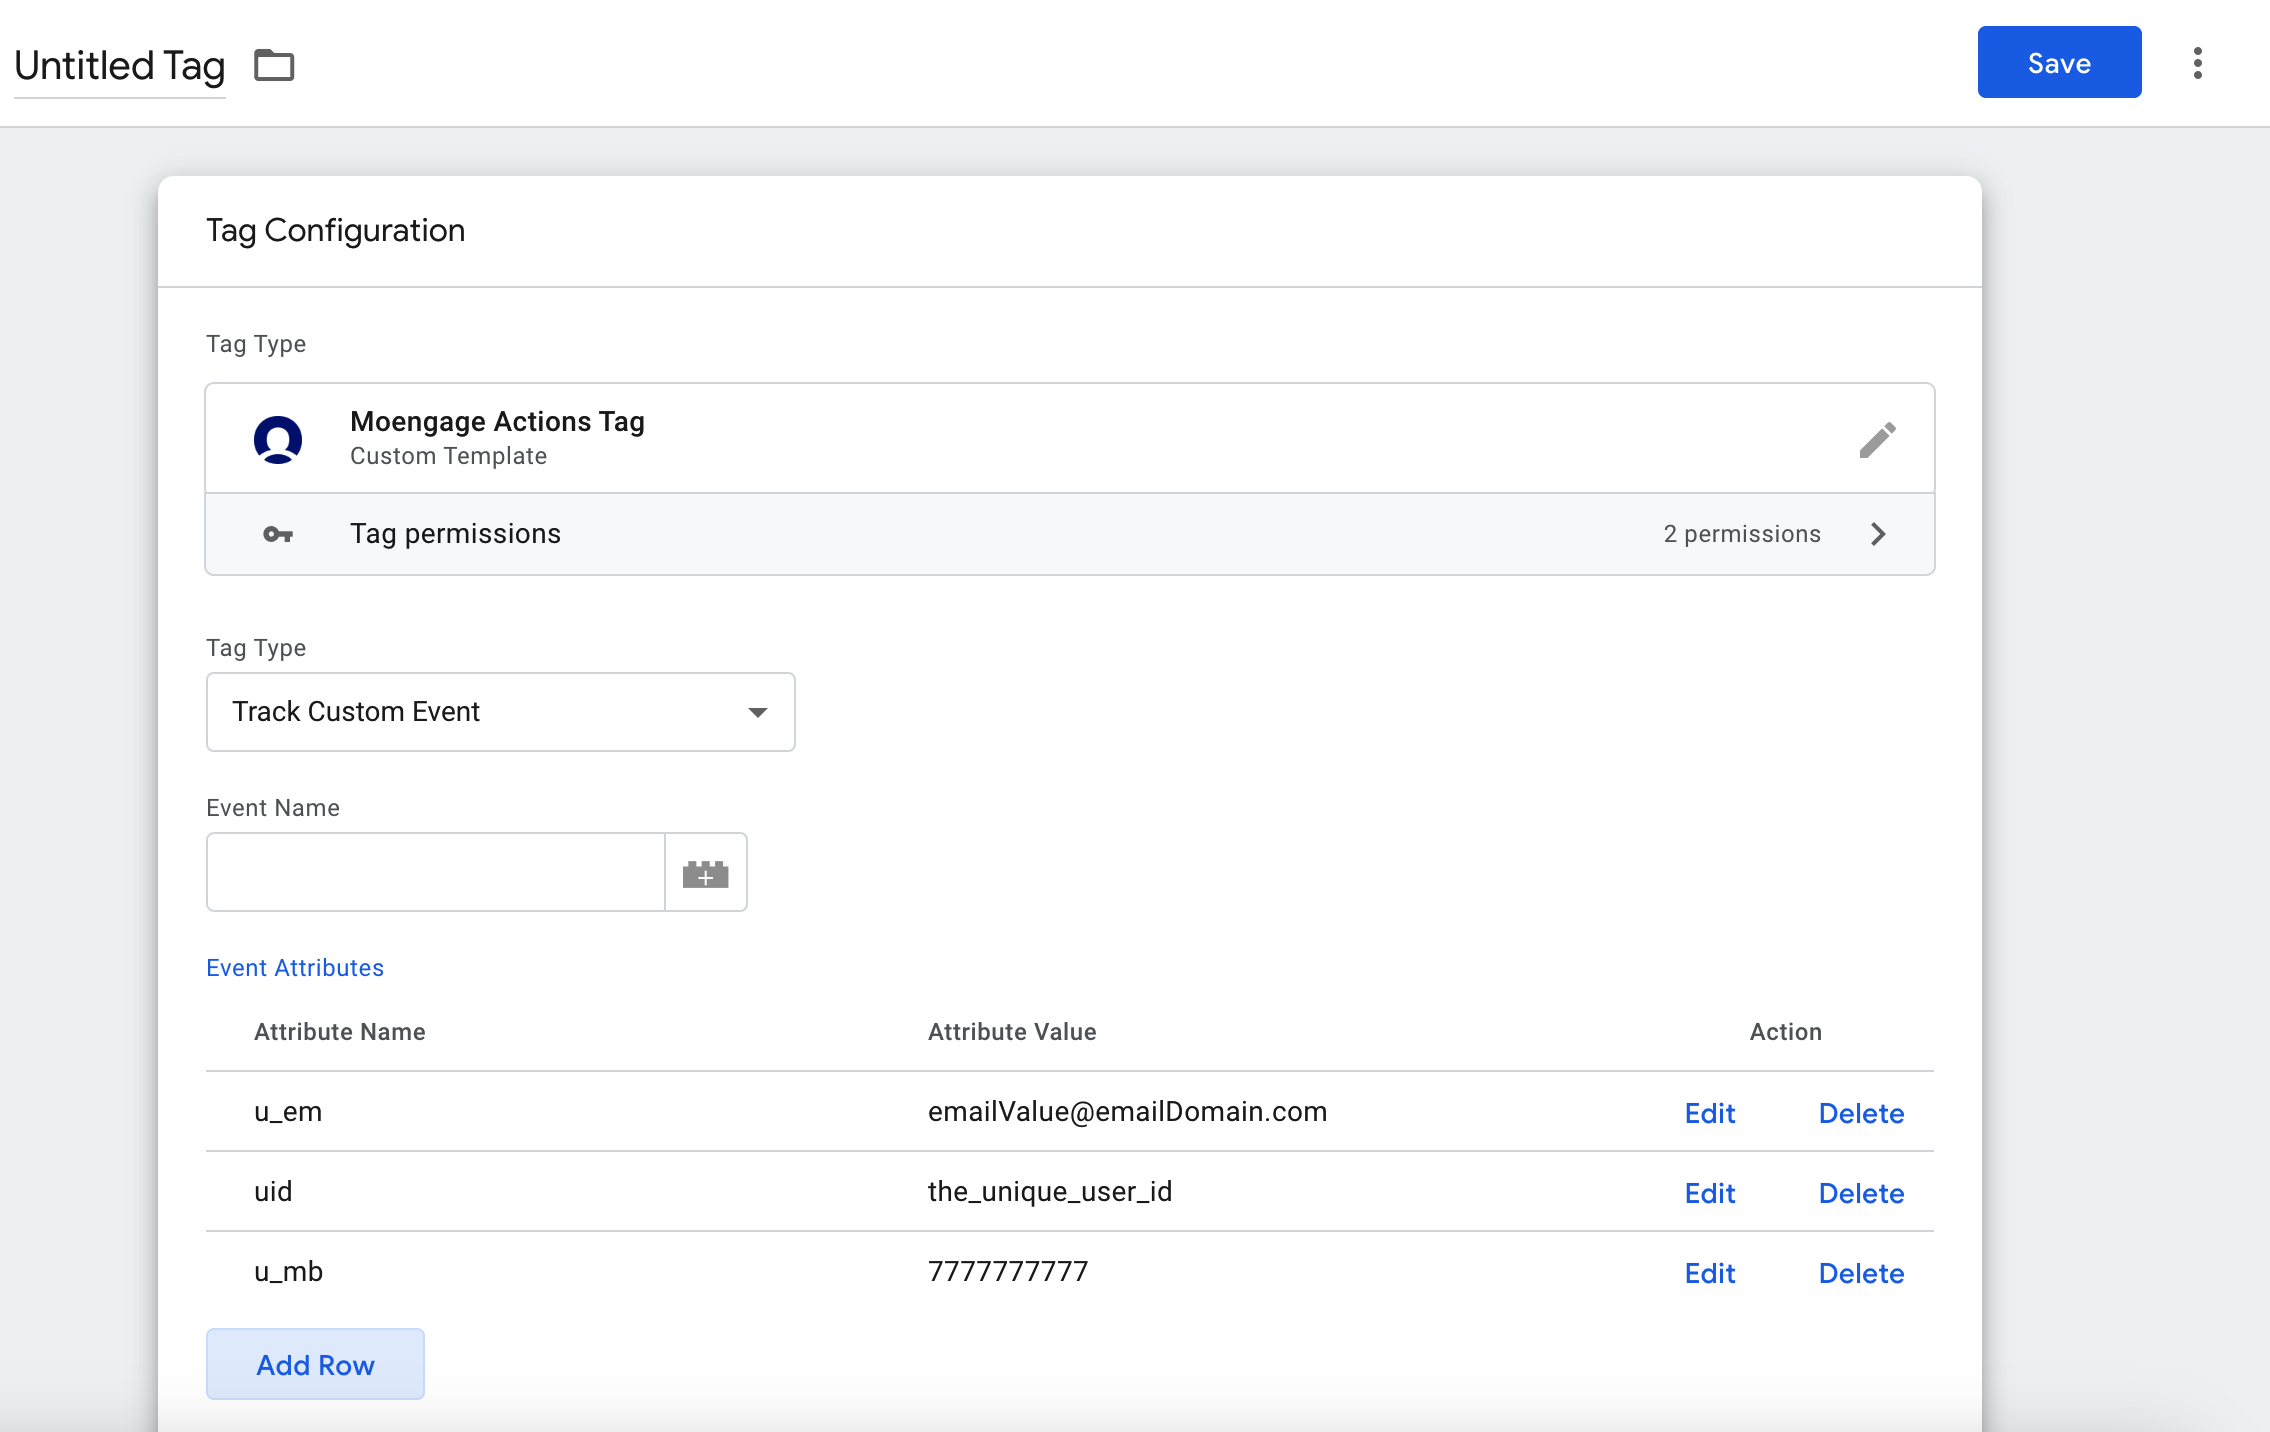Select the the_unique_user_id value
This screenshot has width=2270, height=1432.
[x=1050, y=1192]
